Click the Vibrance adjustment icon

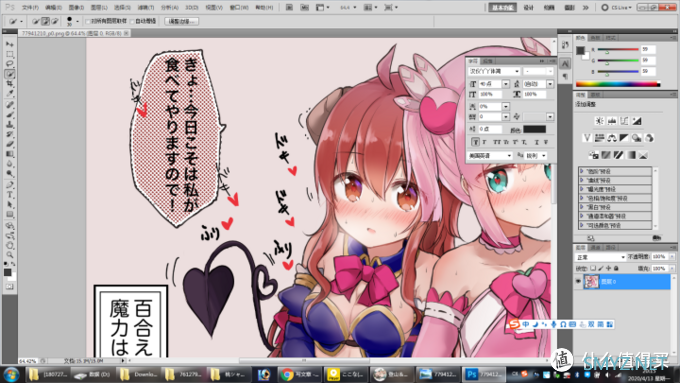pyautogui.click(x=587, y=138)
